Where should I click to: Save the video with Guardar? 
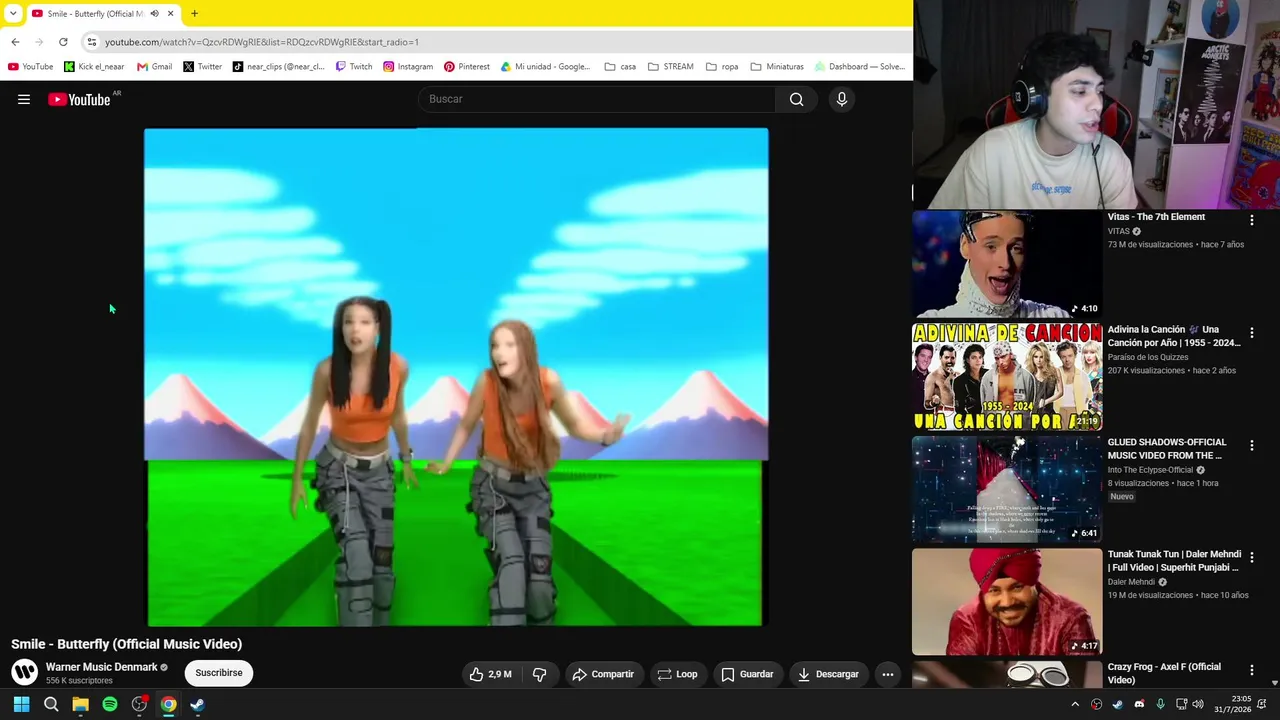[x=747, y=674]
